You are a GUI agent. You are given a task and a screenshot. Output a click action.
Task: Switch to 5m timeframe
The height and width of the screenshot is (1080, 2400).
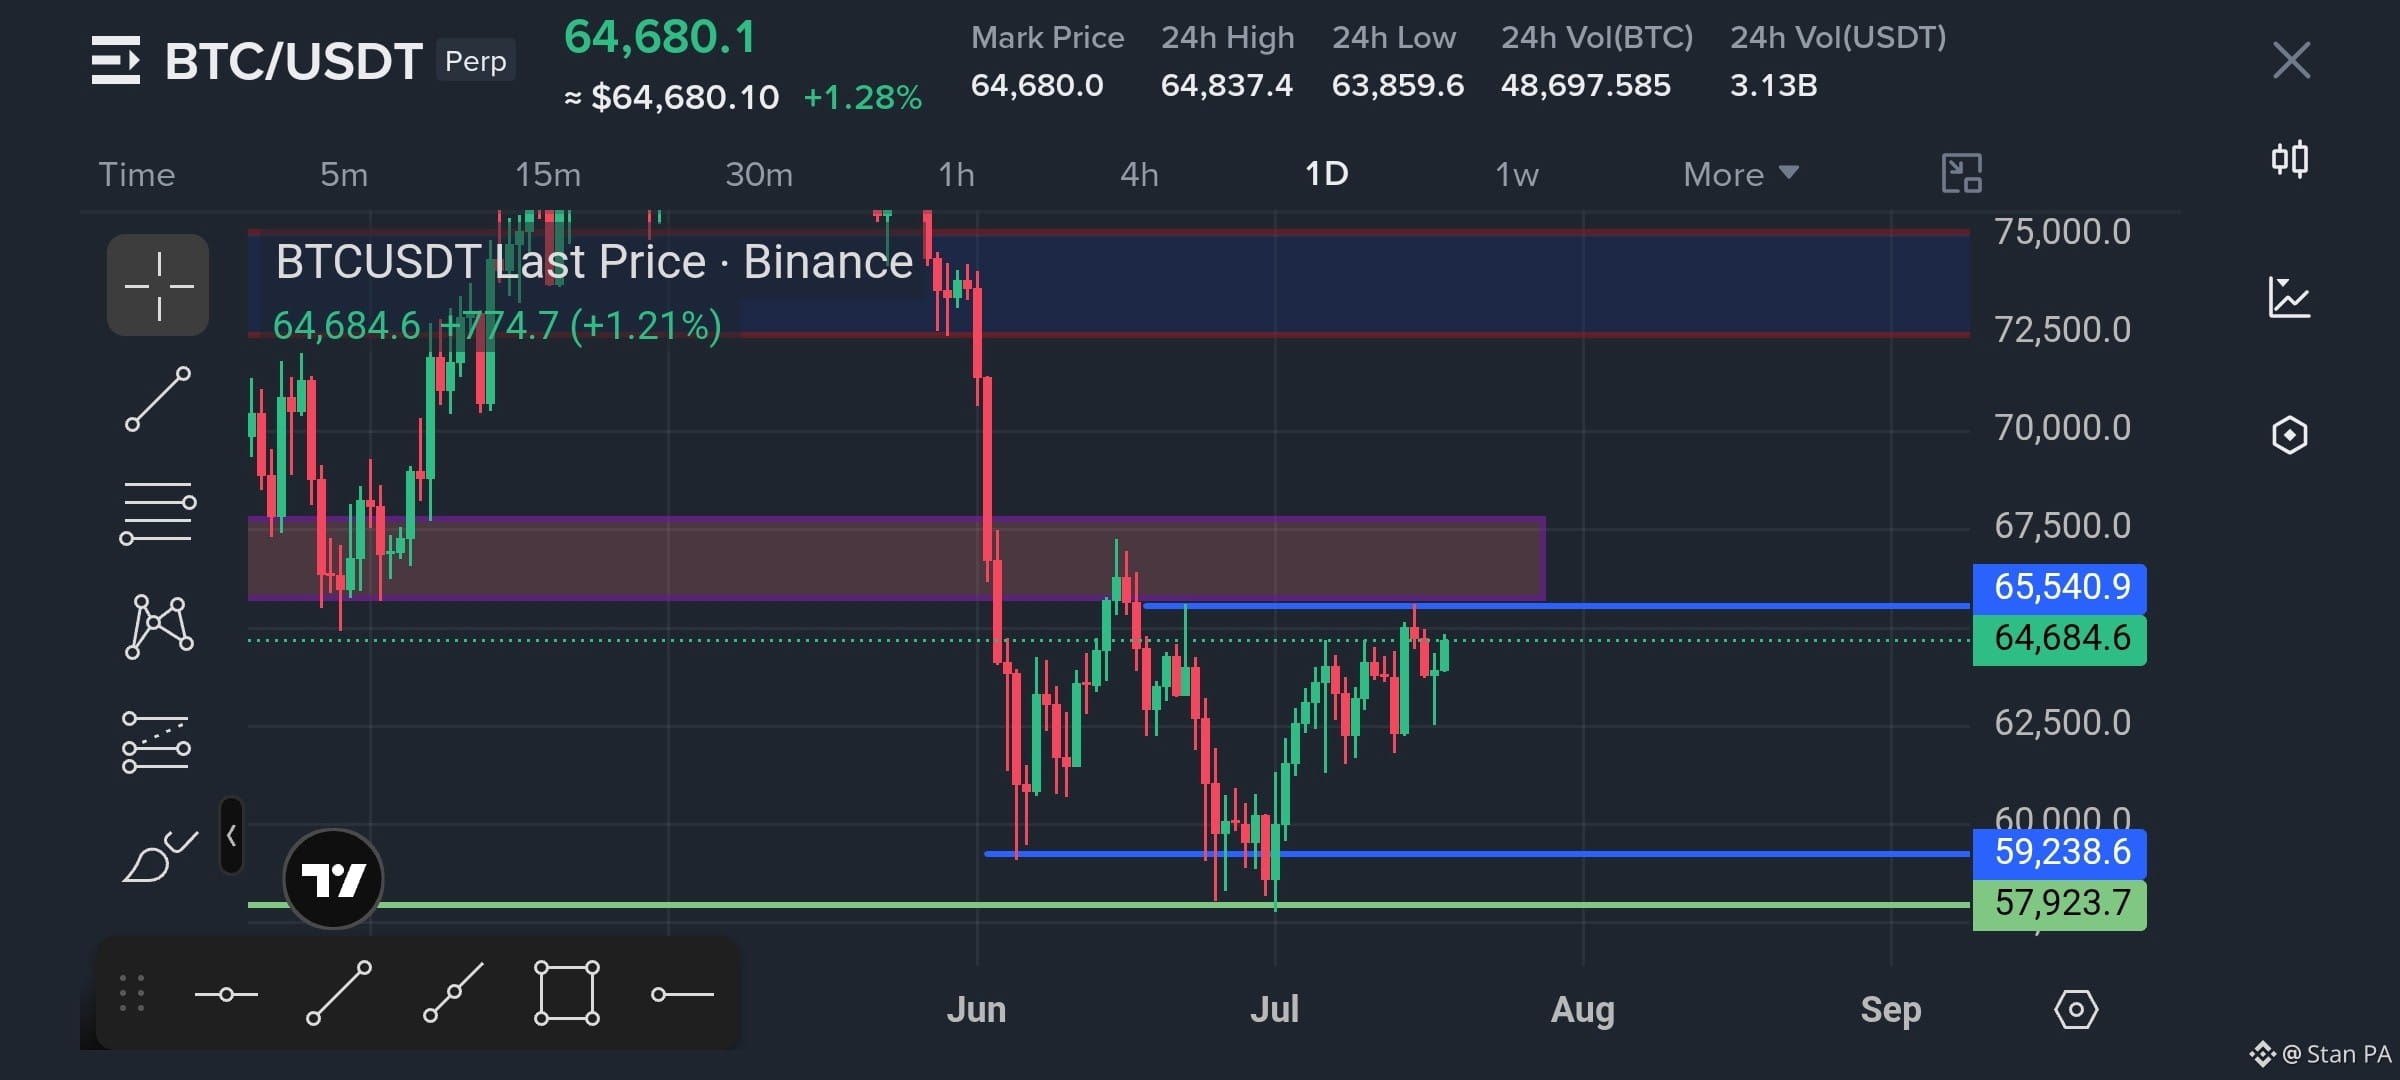pyautogui.click(x=344, y=174)
